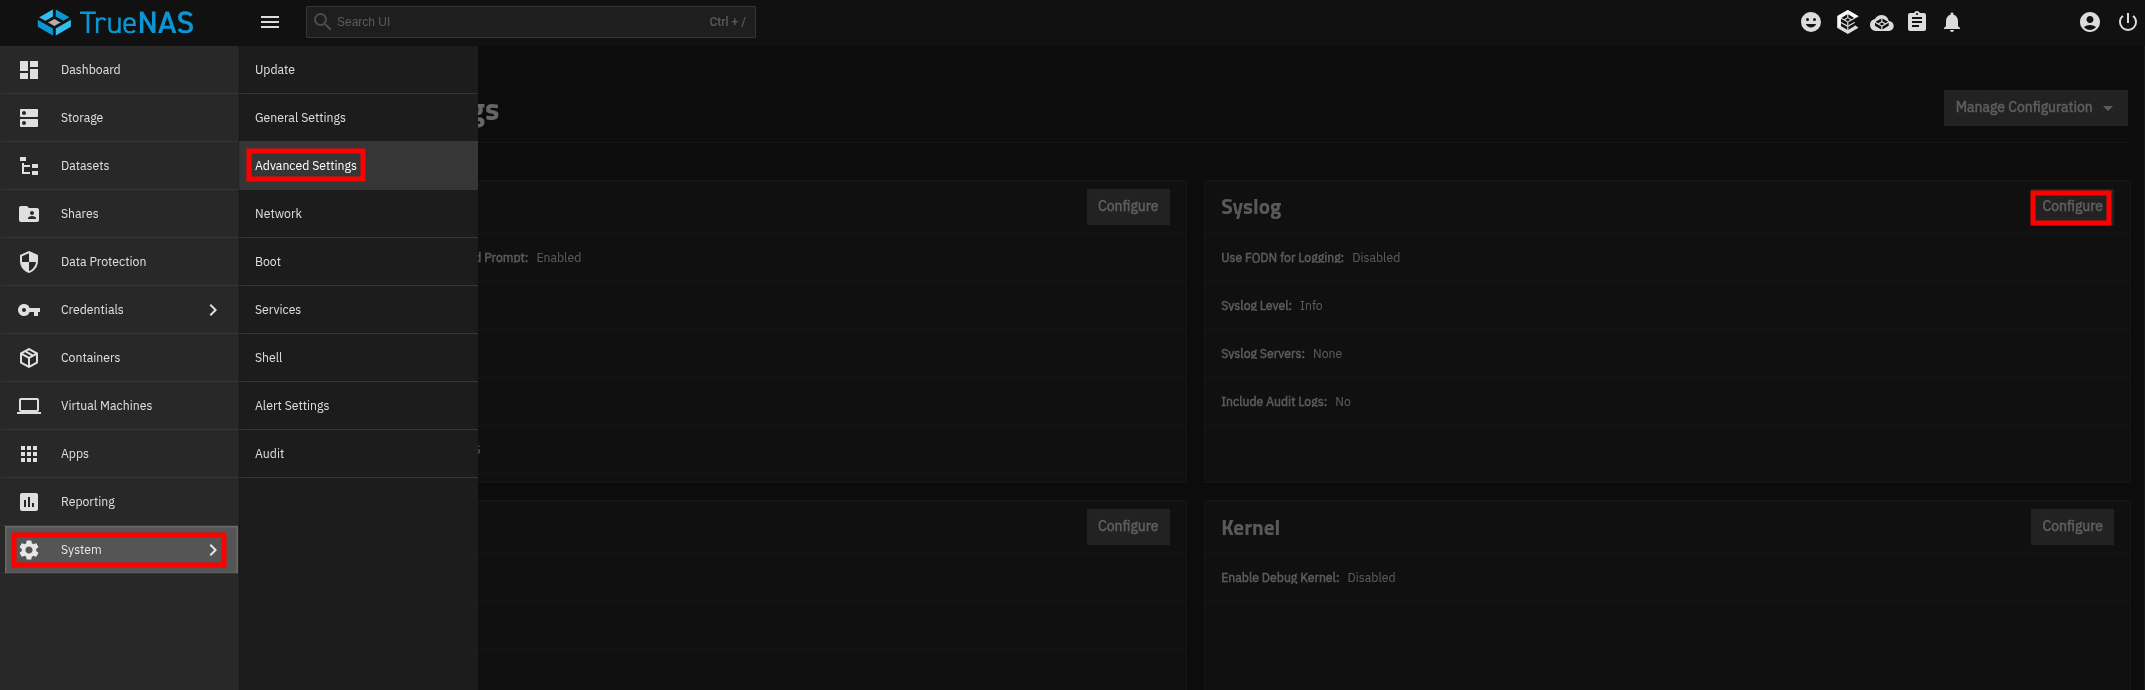Click the Data Protection shield icon
This screenshot has width=2145, height=690.
pos(29,262)
